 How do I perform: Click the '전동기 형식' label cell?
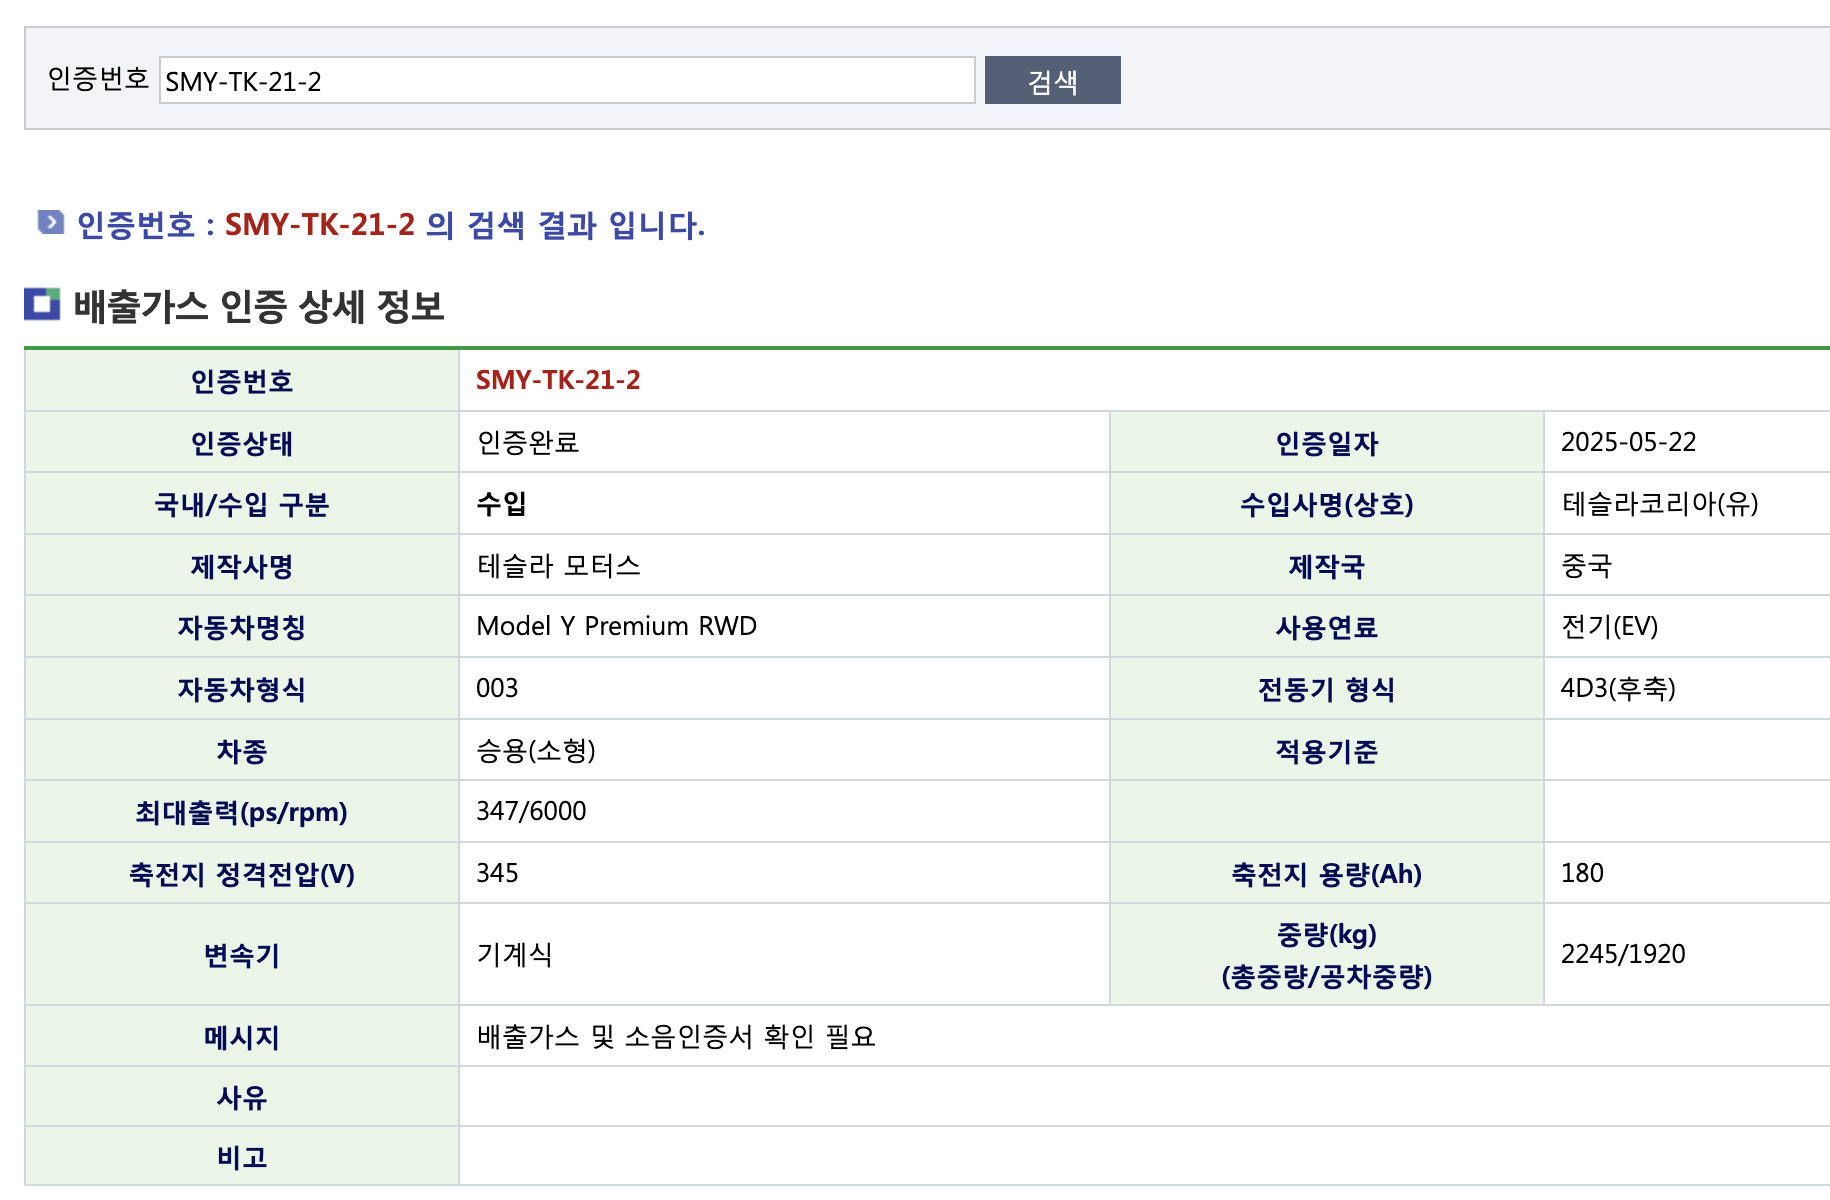pyautogui.click(x=1327, y=689)
